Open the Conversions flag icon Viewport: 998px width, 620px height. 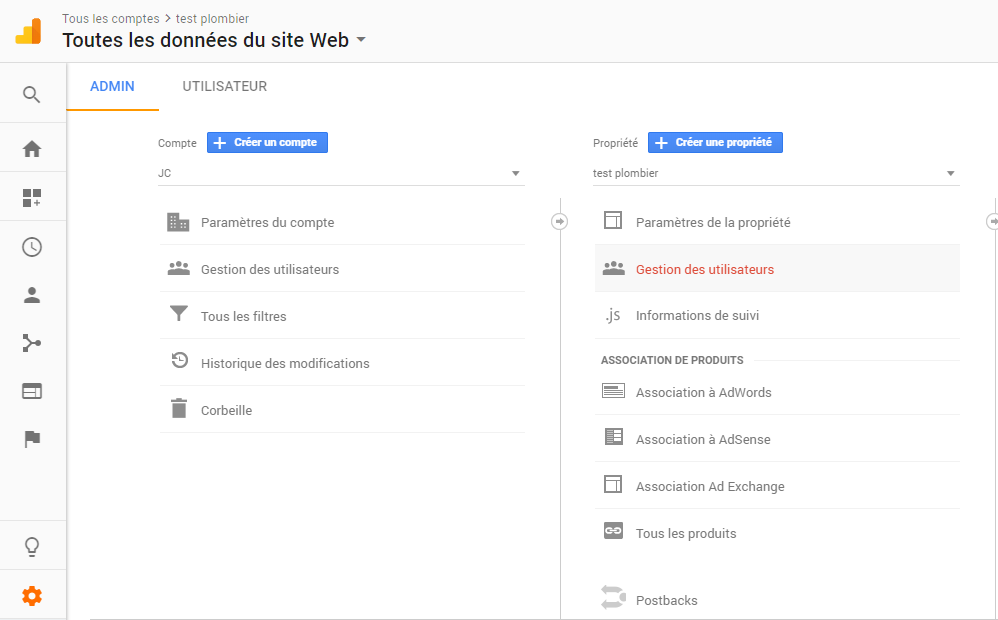(x=32, y=439)
